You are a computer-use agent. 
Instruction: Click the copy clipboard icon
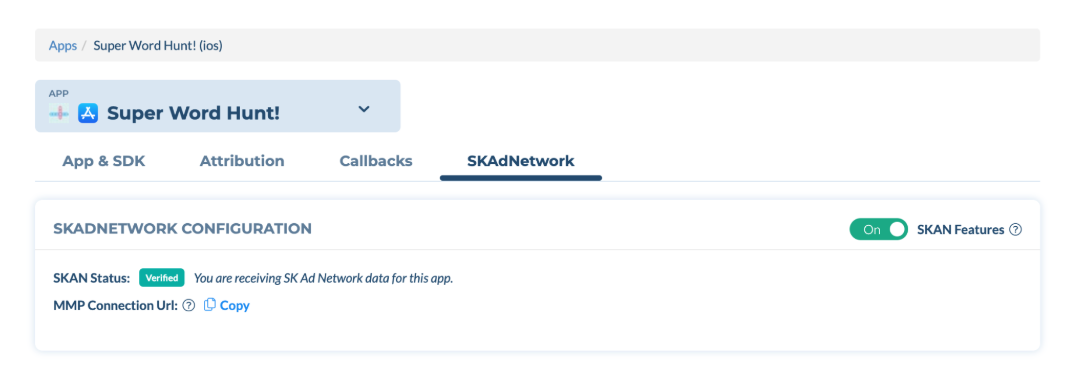click(x=210, y=305)
